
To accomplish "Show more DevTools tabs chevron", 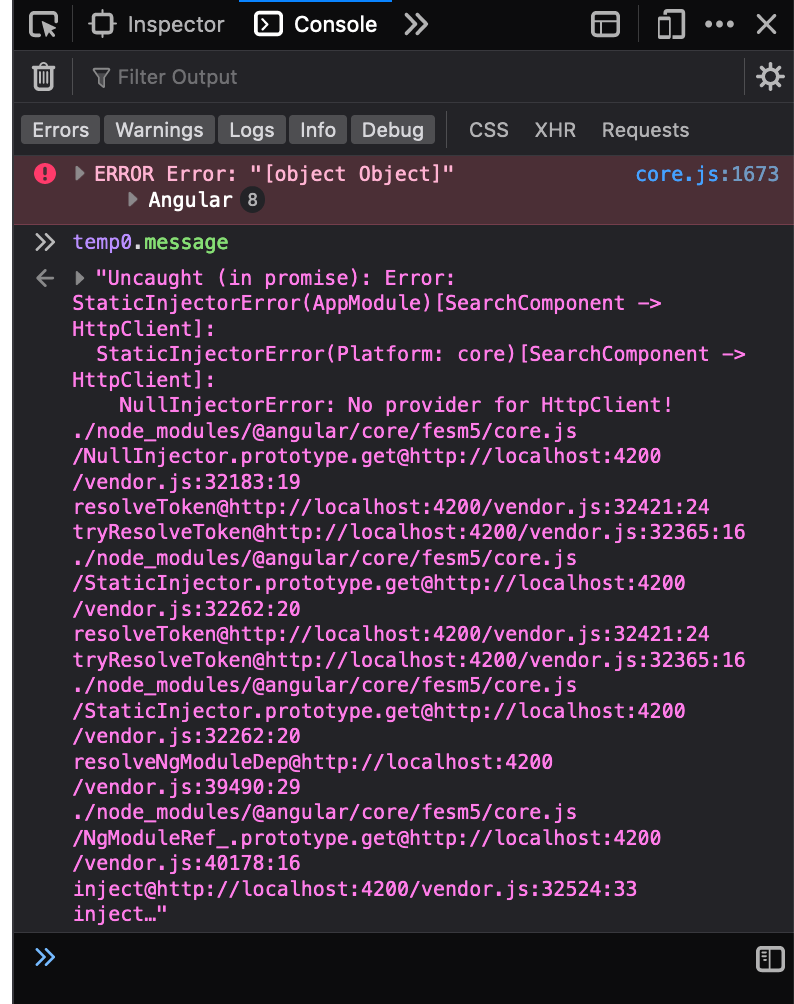I will tap(416, 25).
